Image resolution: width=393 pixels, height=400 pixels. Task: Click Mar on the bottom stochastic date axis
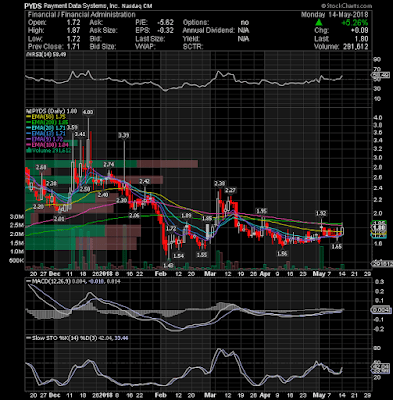point(210,395)
